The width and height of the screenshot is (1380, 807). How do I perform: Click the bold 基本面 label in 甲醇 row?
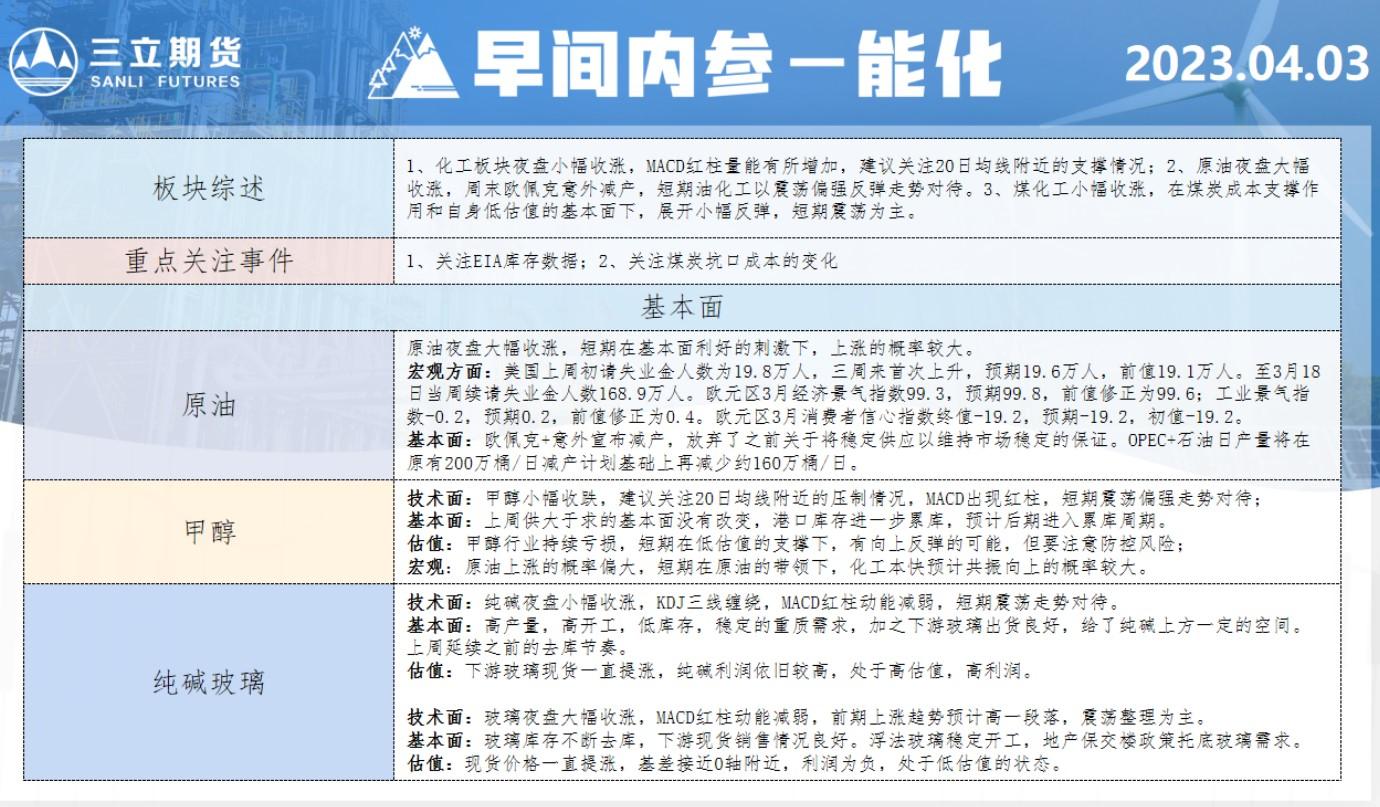point(439,522)
